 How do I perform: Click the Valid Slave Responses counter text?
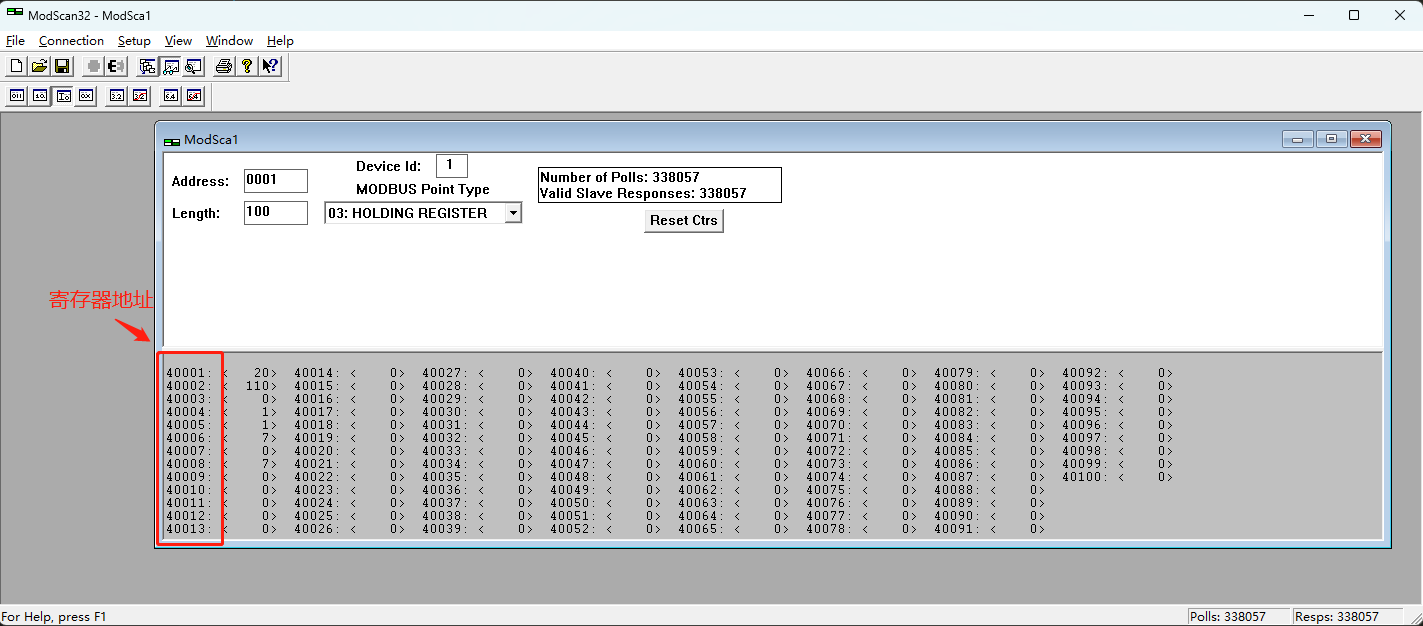pyautogui.click(x=643, y=193)
